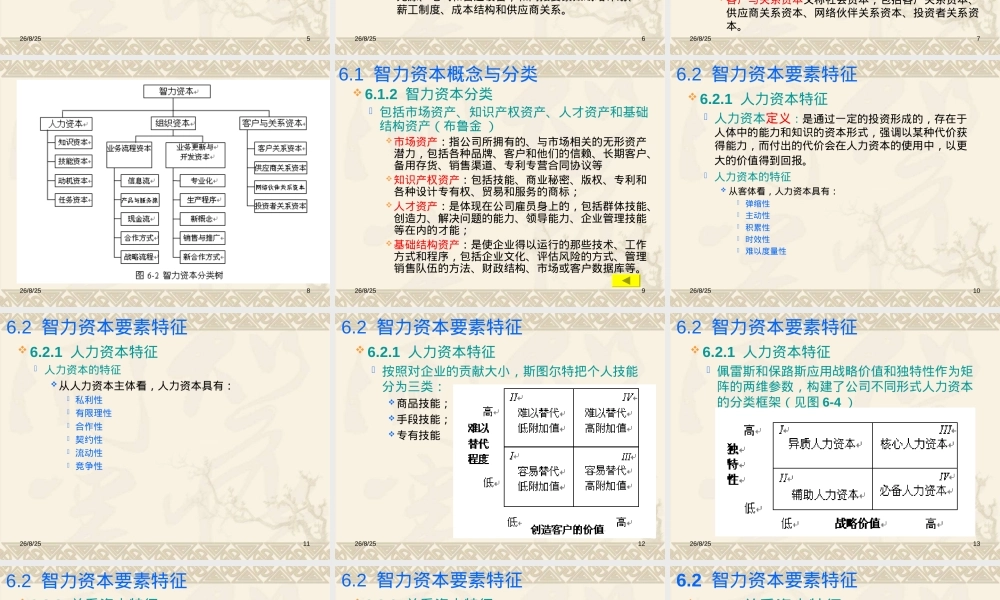Click the heading '6.1.2 智力资本分类'
Screen dimensions: 1000x600
[x=429, y=94]
